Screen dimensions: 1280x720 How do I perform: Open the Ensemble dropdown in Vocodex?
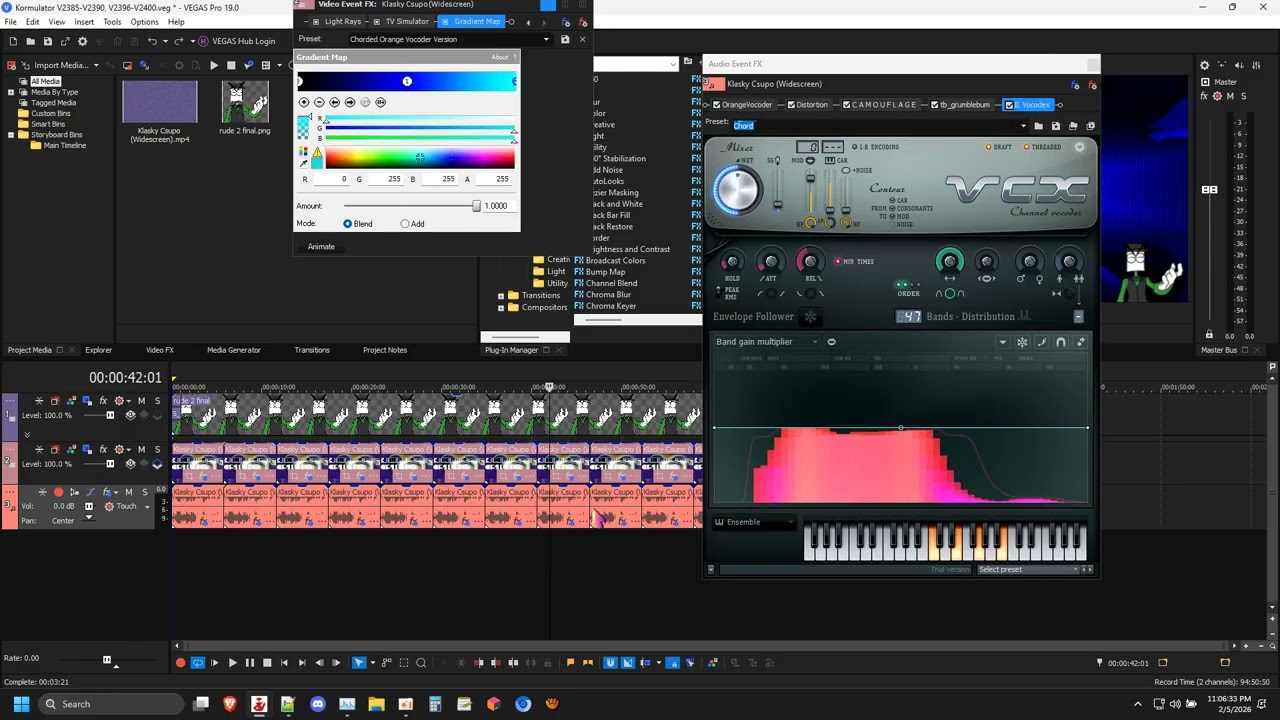(x=755, y=522)
